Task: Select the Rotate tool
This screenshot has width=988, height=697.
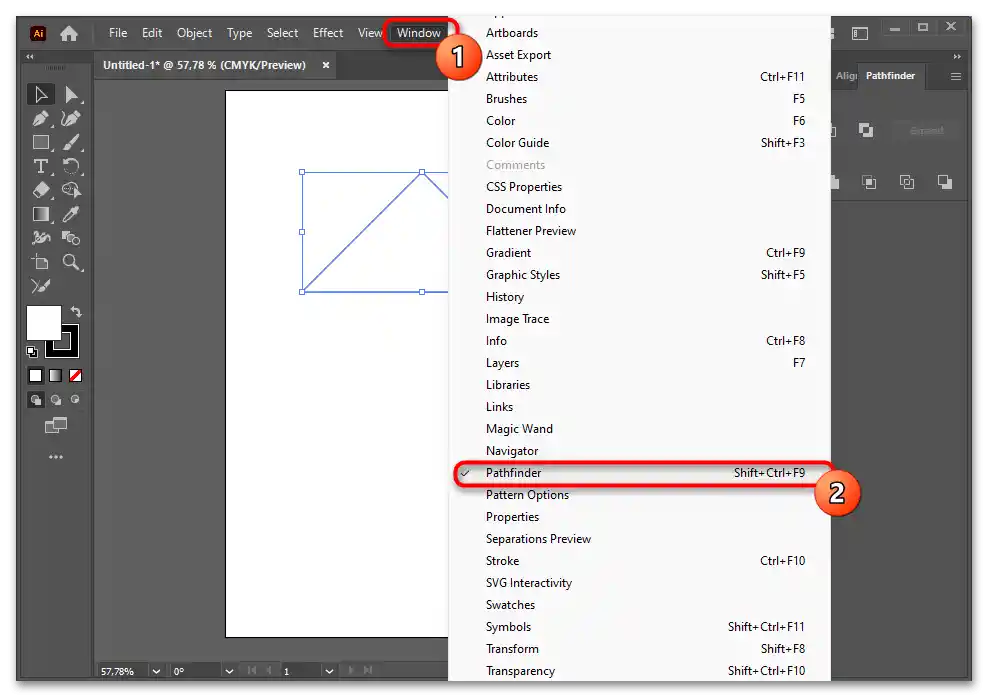Action: click(71, 166)
